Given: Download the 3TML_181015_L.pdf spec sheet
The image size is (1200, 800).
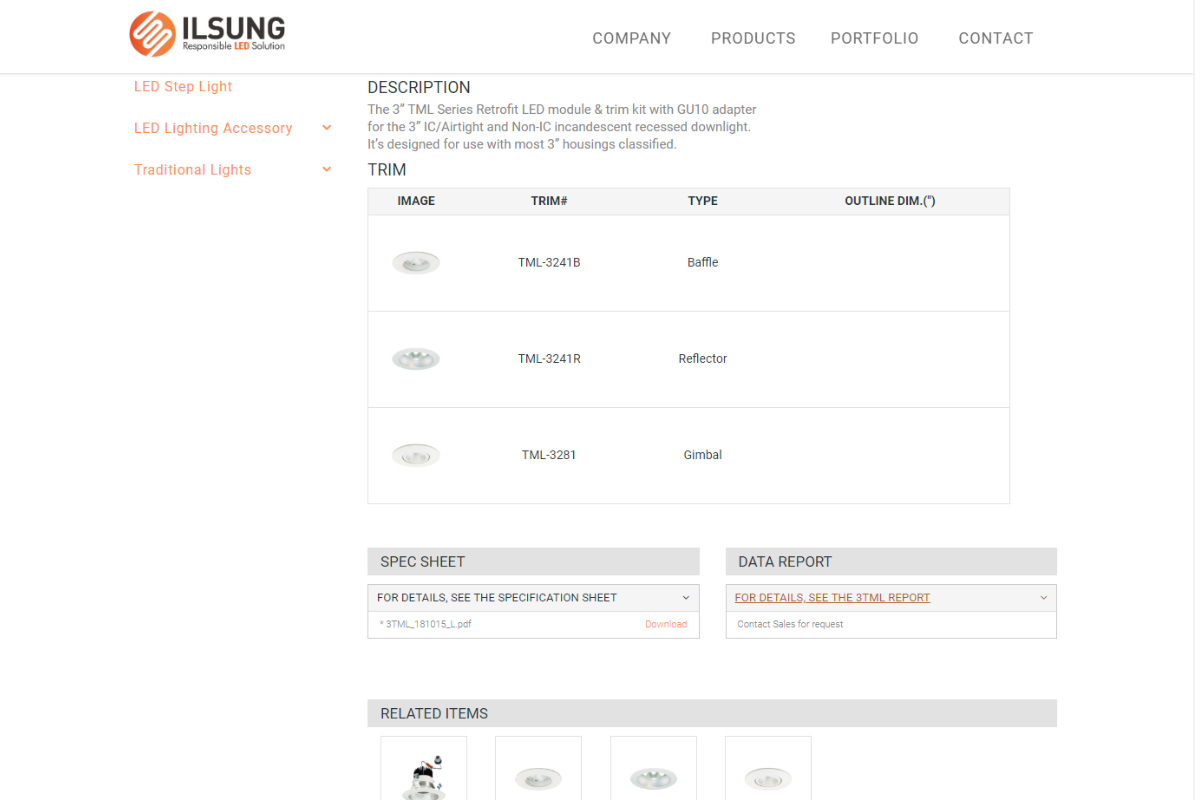Looking at the screenshot, I should (x=665, y=624).
